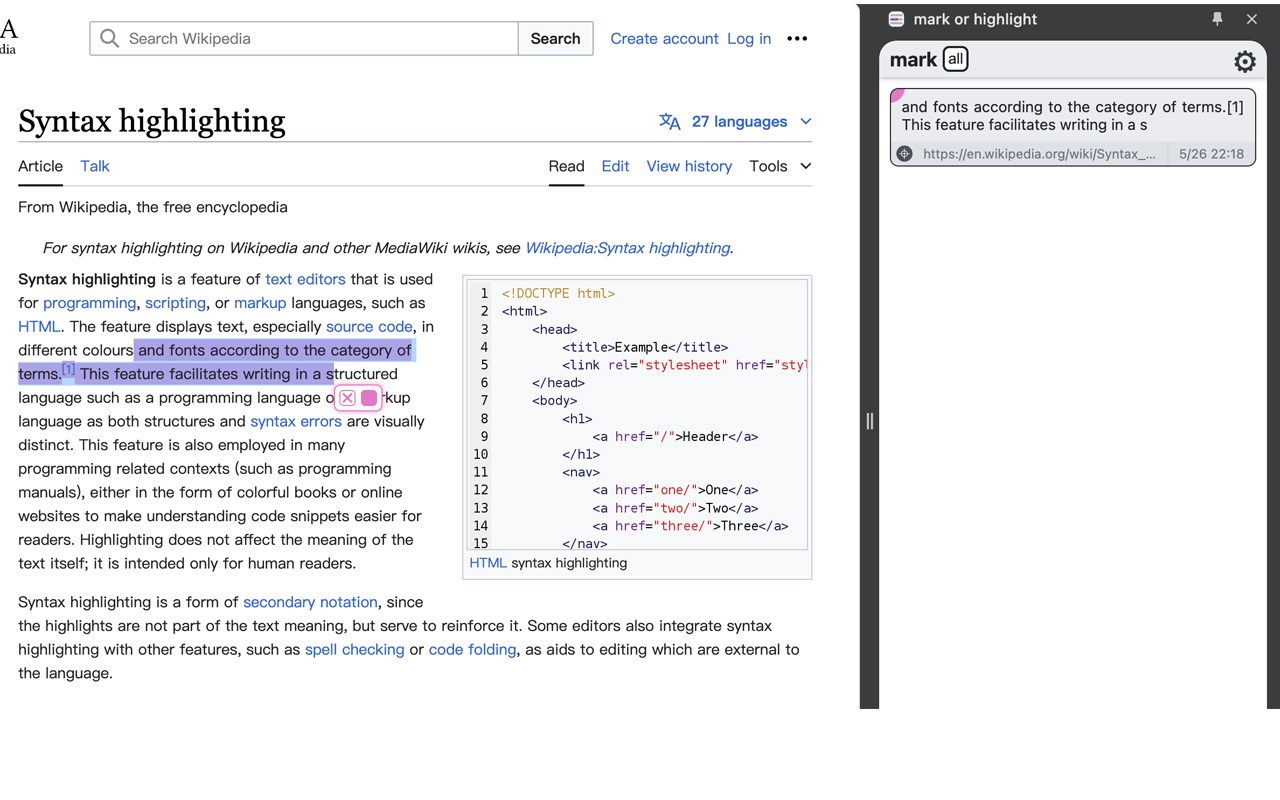Open the extension settings gear
This screenshot has width=1280, height=800.
(1245, 62)
